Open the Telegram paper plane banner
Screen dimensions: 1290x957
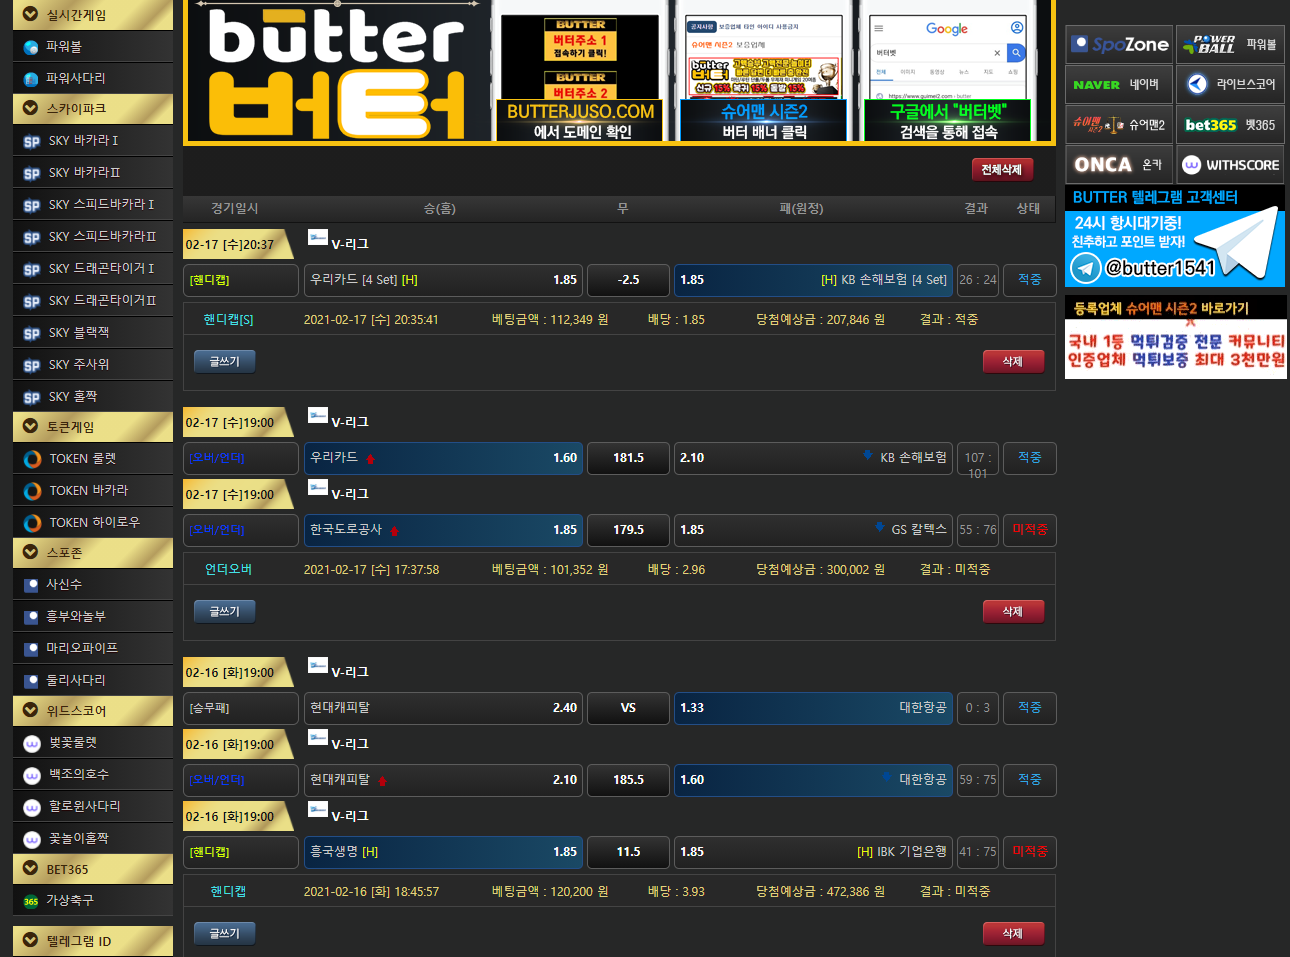coord(1174,248)
